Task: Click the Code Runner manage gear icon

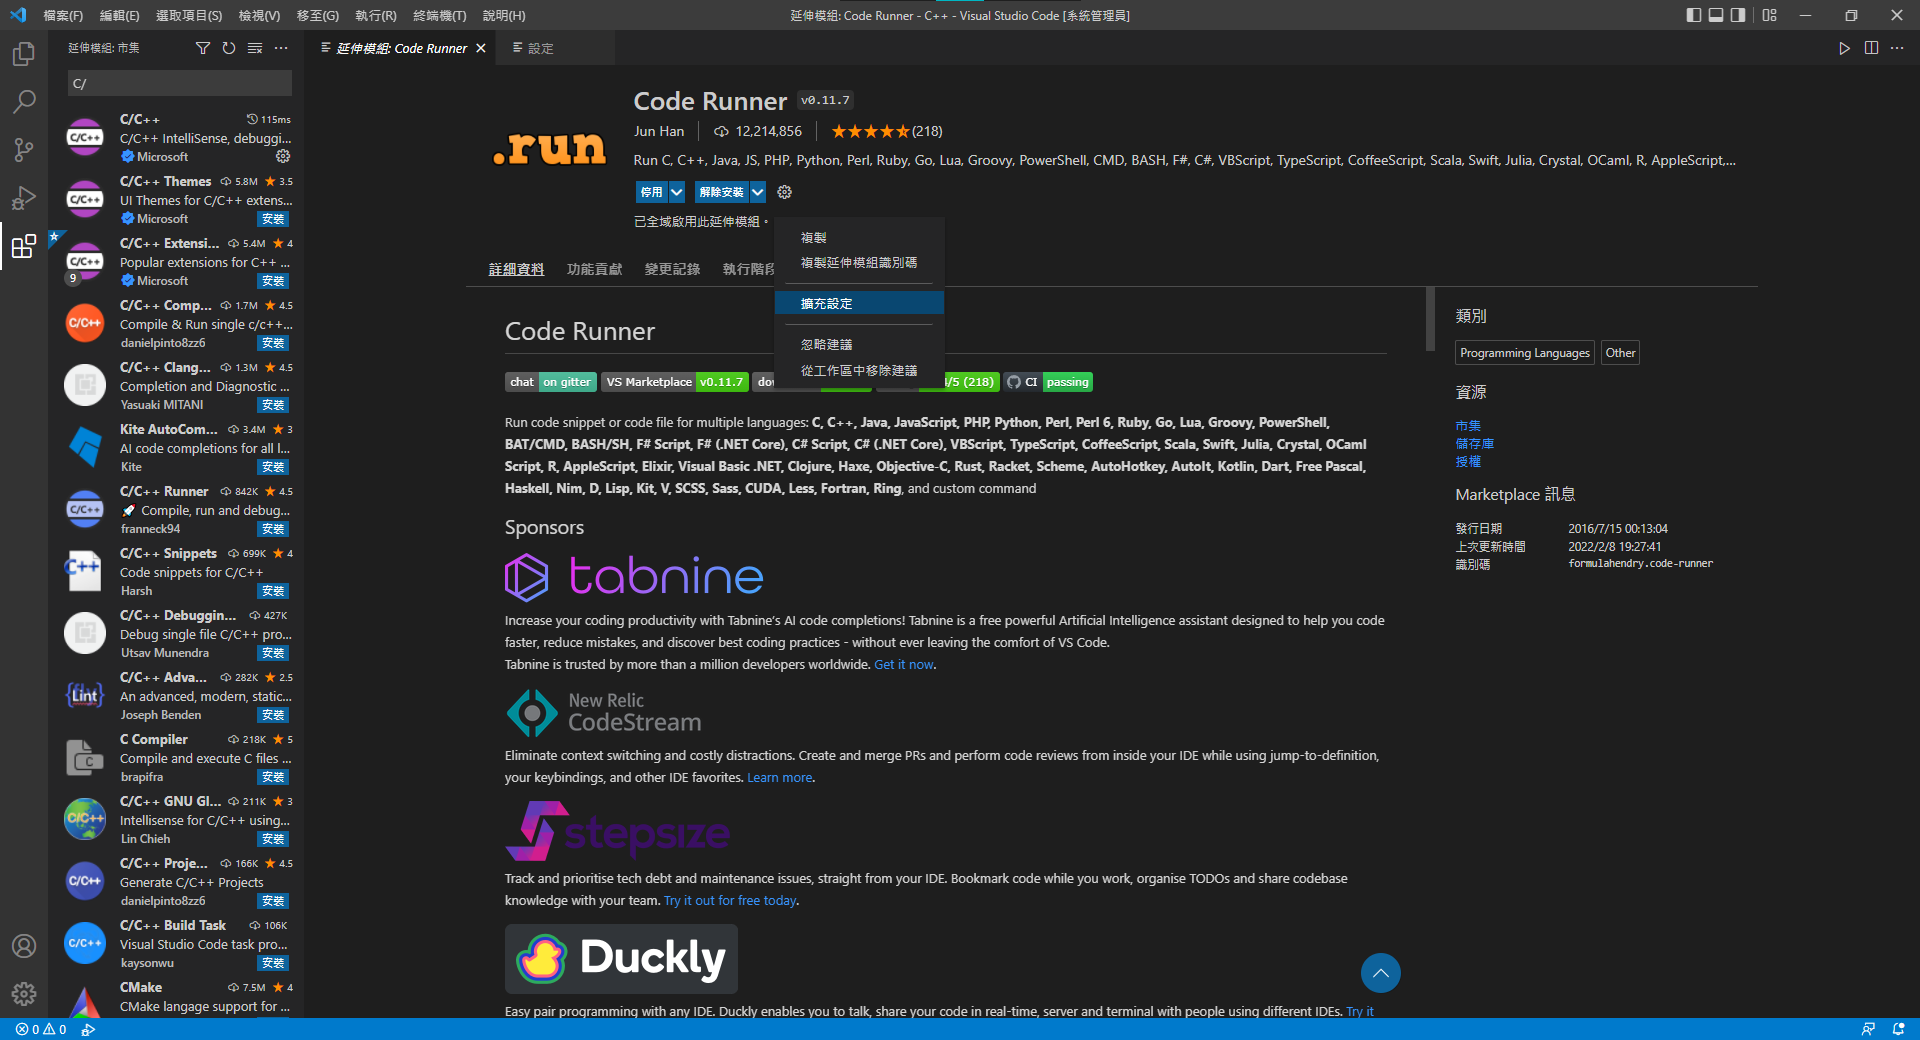Action: (x=785, y=192)
